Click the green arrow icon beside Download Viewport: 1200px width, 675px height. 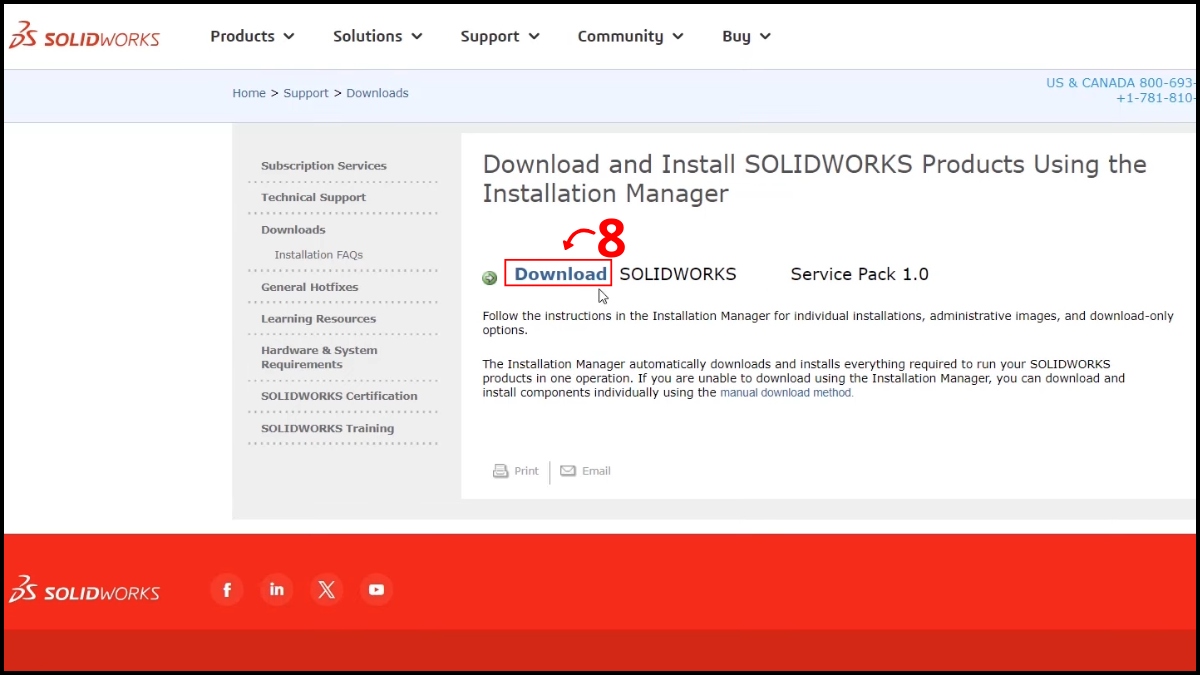490,278
